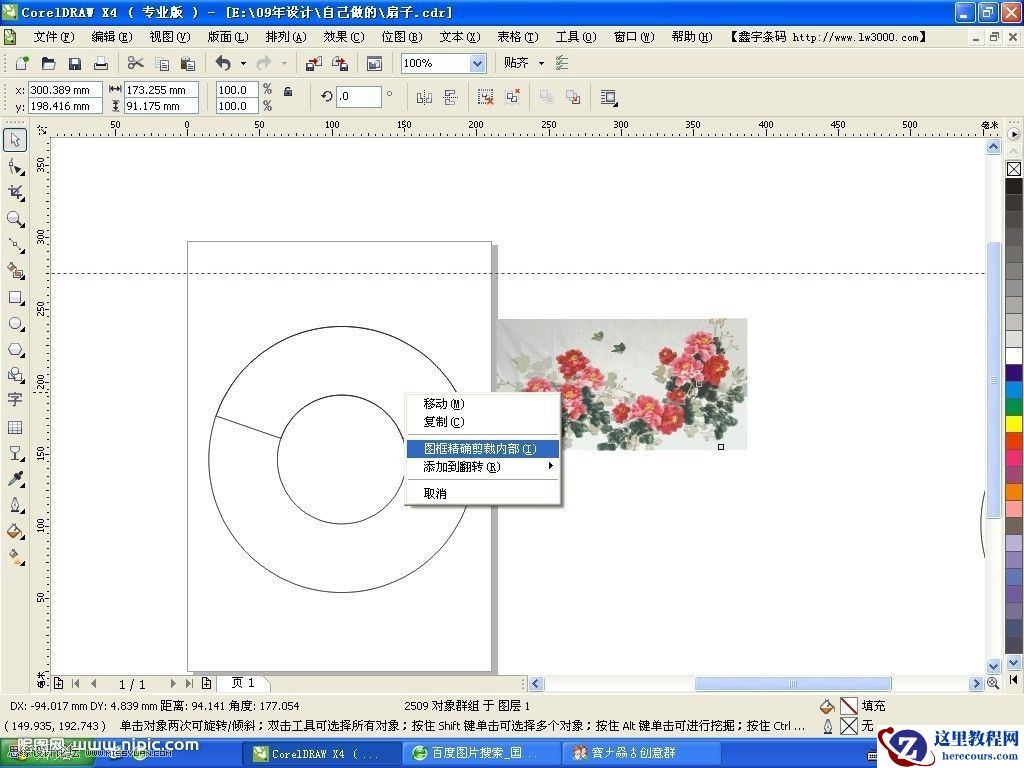Click the Import icon in toolbar
The height and width of the screenshot is (768, 1024).
point(314,63)
